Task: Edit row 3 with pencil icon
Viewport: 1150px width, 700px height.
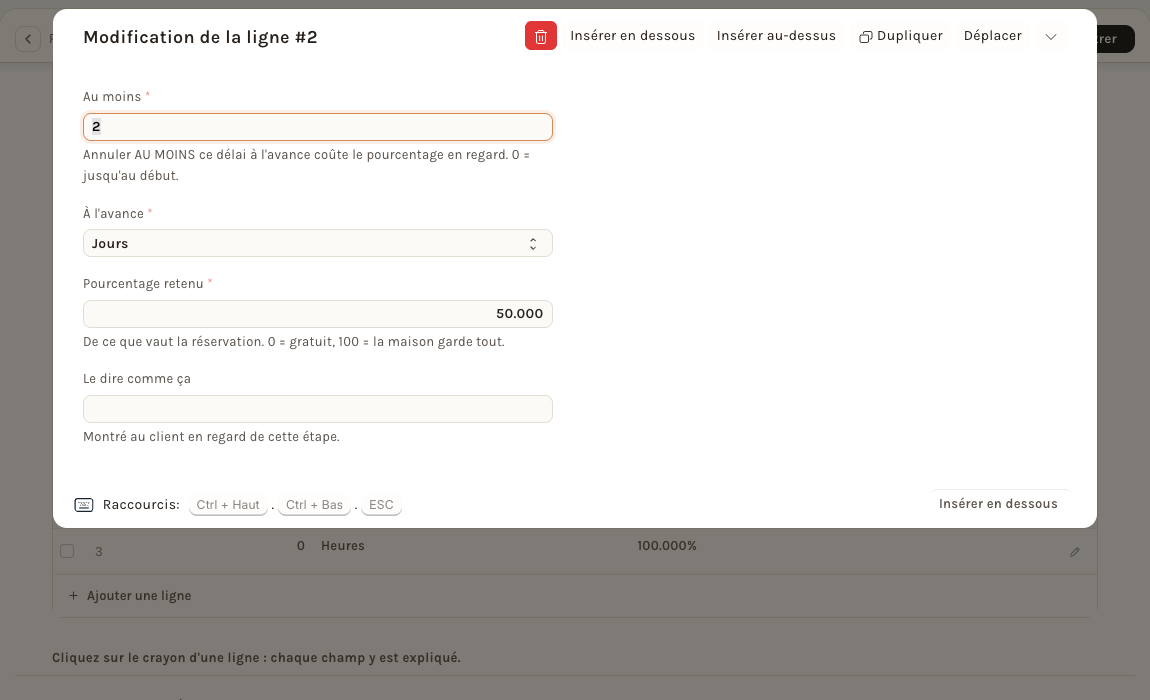Action: click(x=1074, y=552)
